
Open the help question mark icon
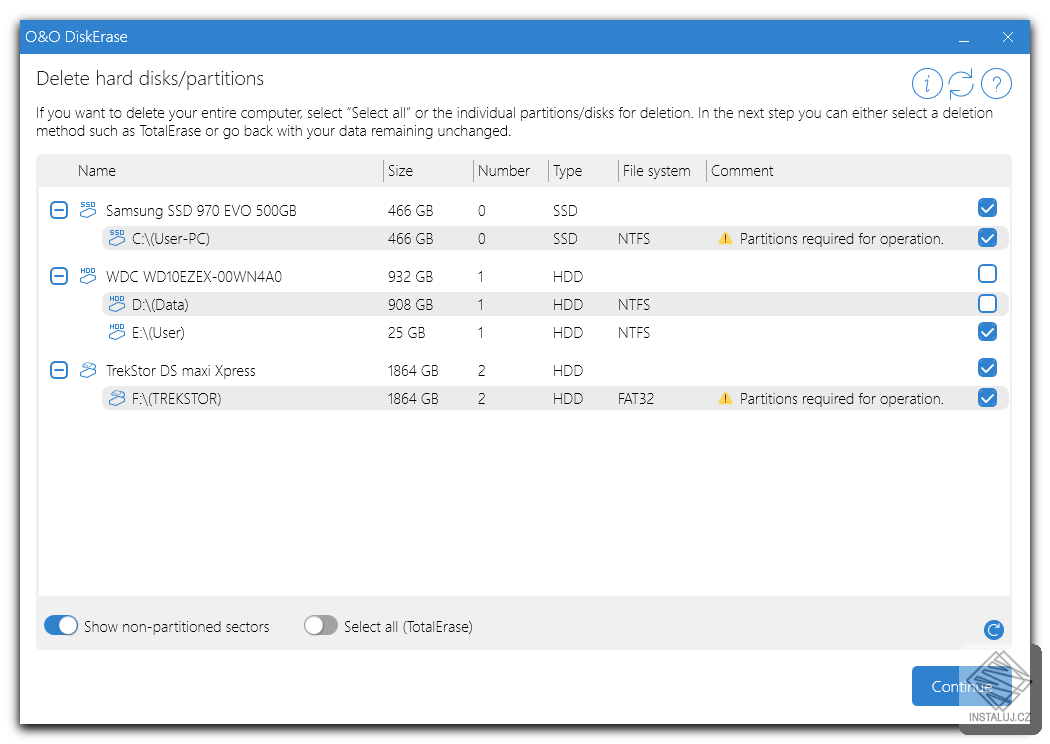[996, 84]
